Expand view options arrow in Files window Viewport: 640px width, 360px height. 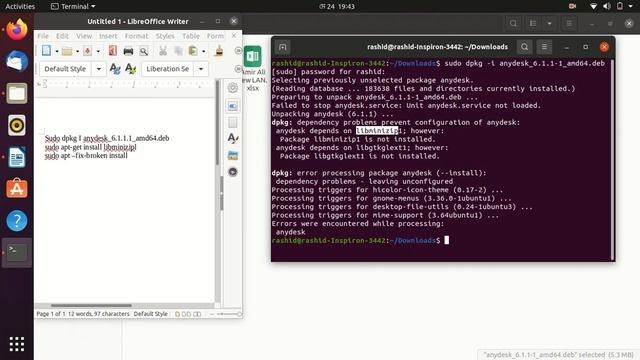click(x=549, y=23)
